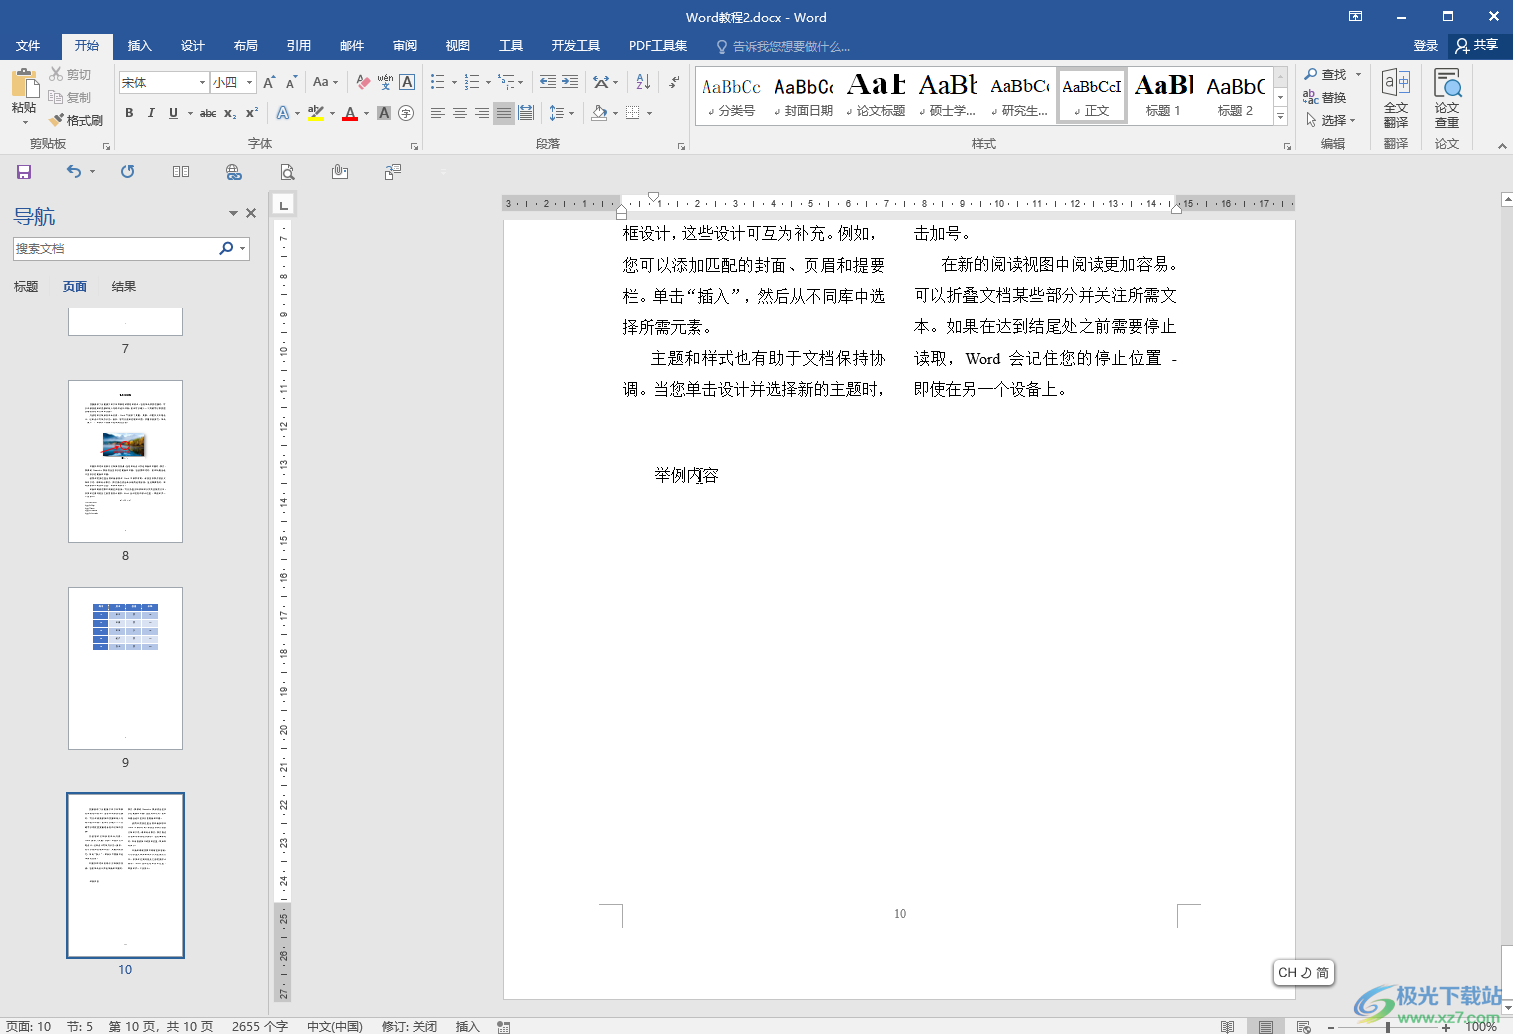The height and width of the screenshot is (1034, 1513).
Task: Click the redo/repeat circular arrow icon
Action: [127, 172]
